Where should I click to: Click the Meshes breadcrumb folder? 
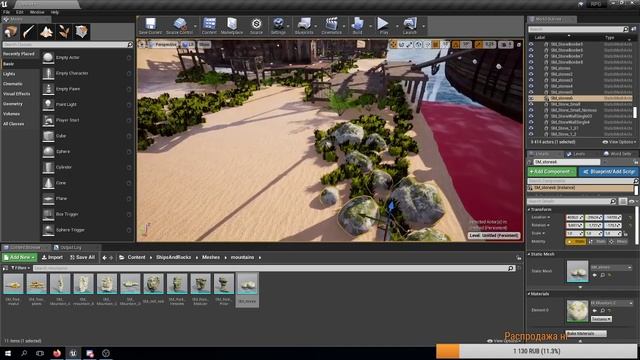pos(211,258)
